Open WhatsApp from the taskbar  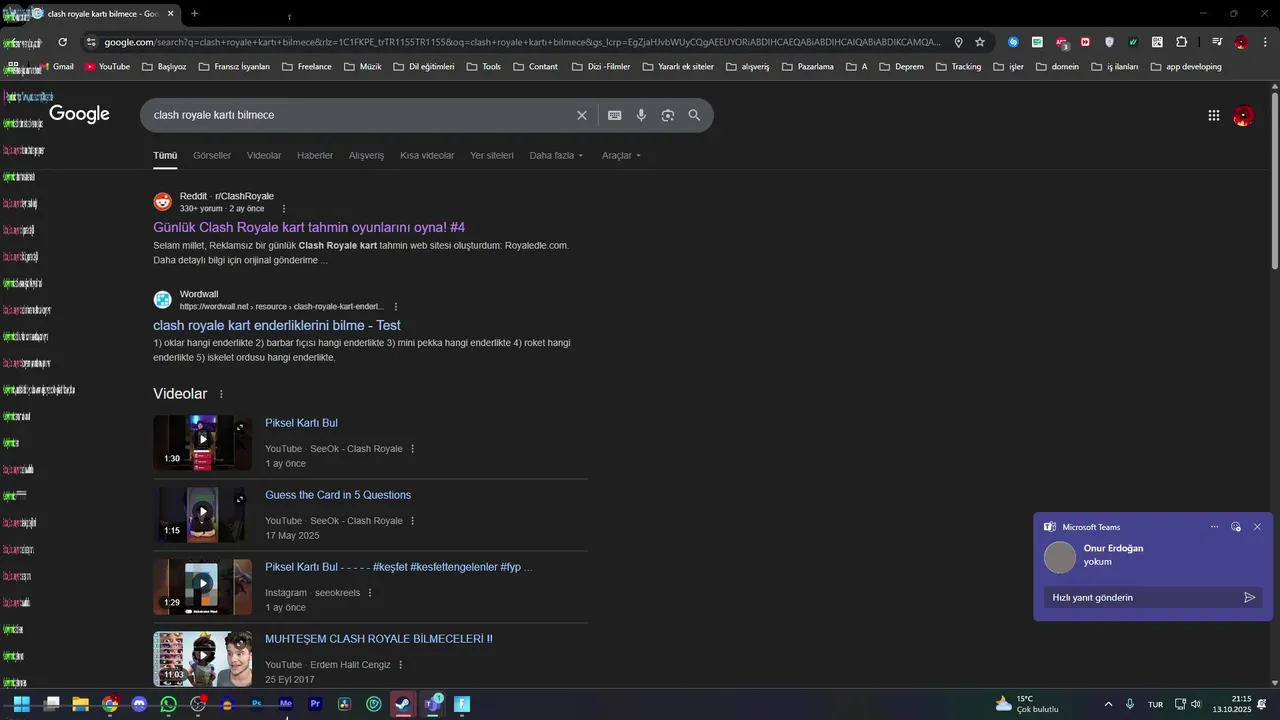point(168,704)
